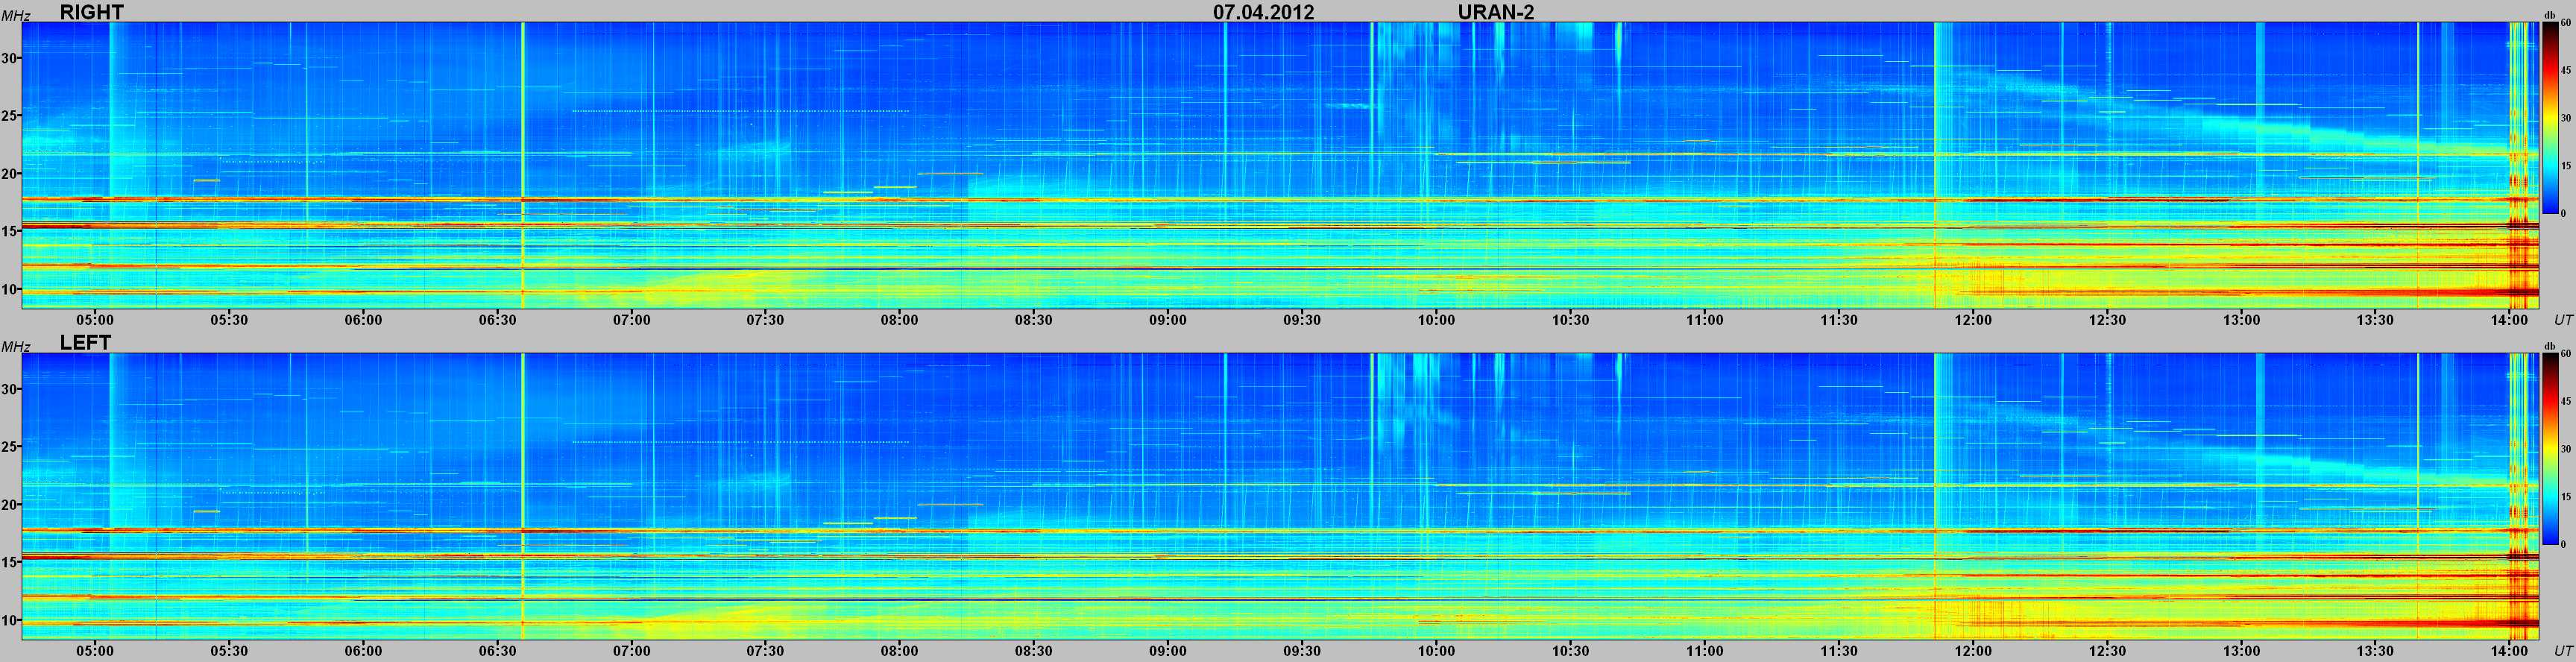Viewport: 2576px width, 662px height.
Task: Click the 10:00 tick under the RIGHT panel
Action: tap(1436, 320)
